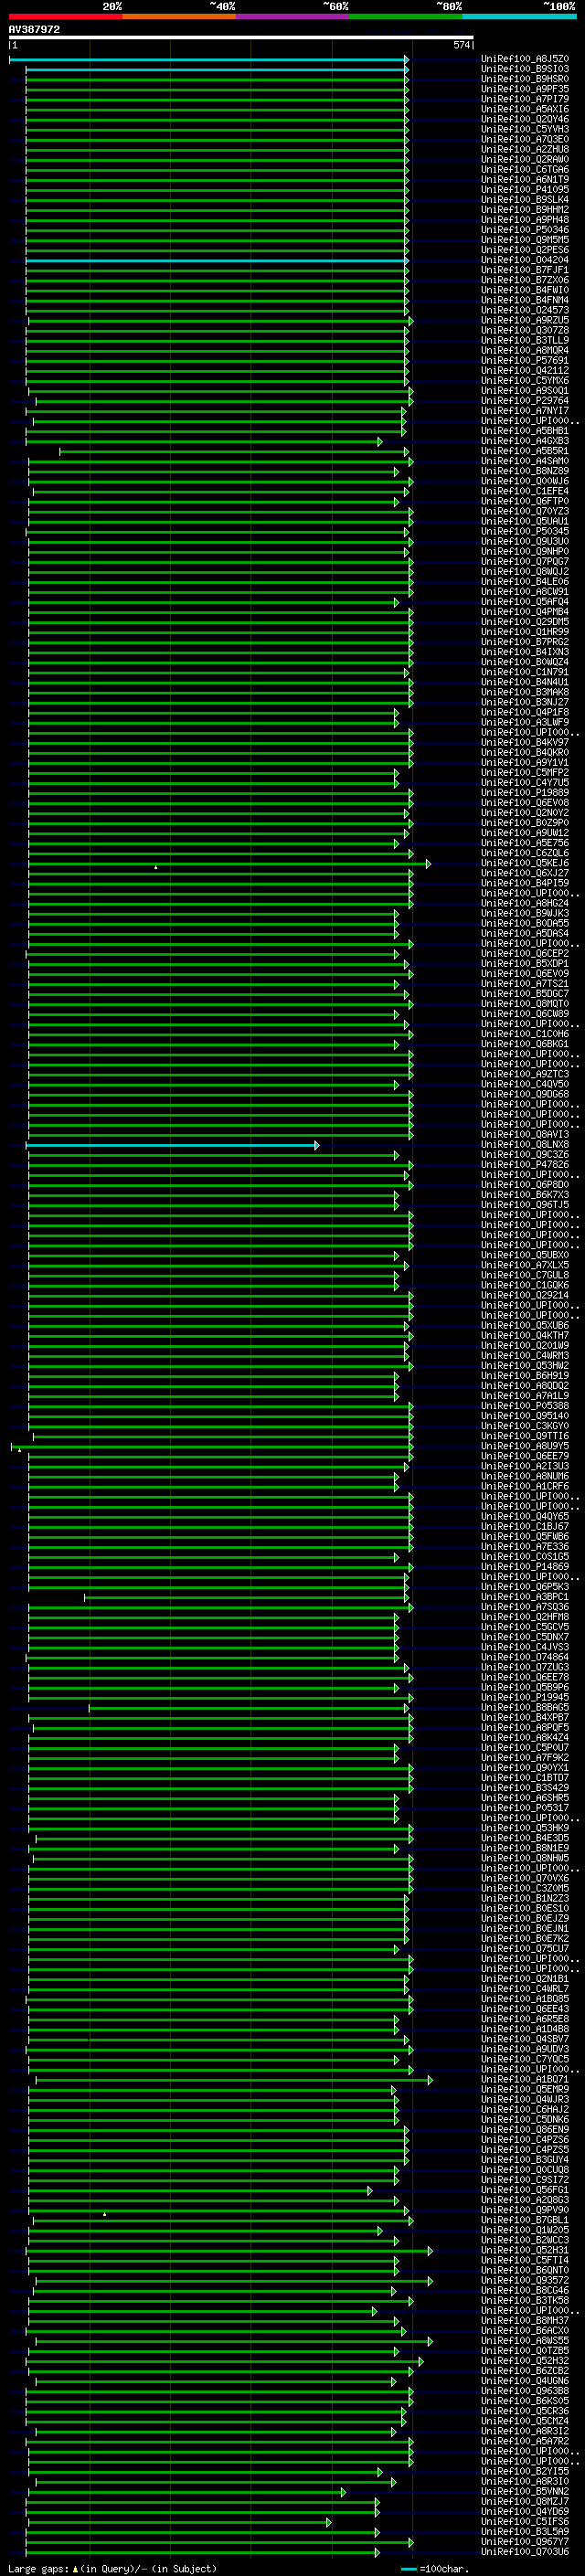
Task: Select label UniRef100_A8WS55
Action: tap(525, 2341)
